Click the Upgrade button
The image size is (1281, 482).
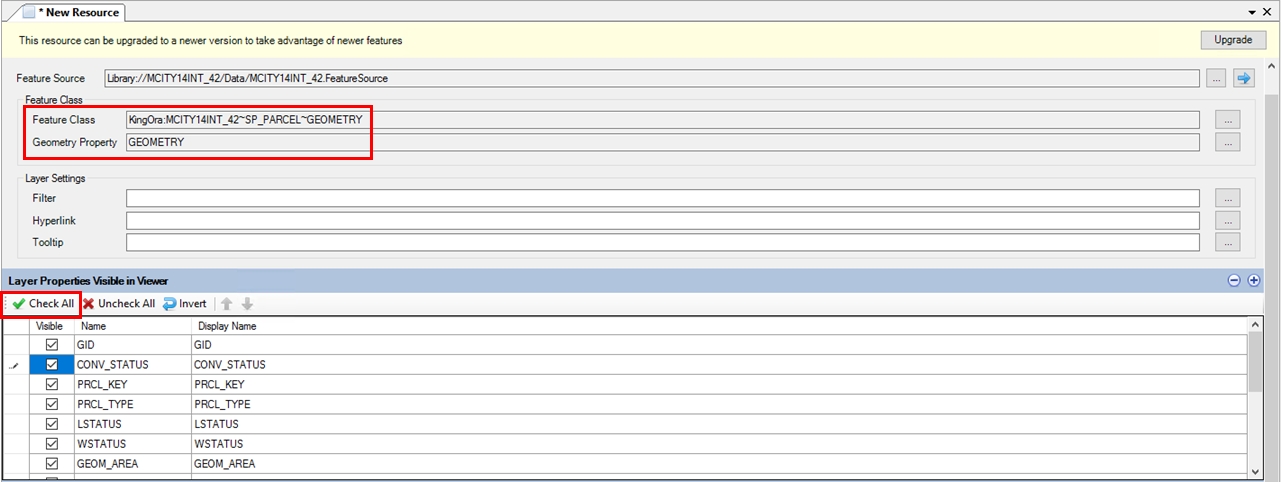[x=1233, y=40]
